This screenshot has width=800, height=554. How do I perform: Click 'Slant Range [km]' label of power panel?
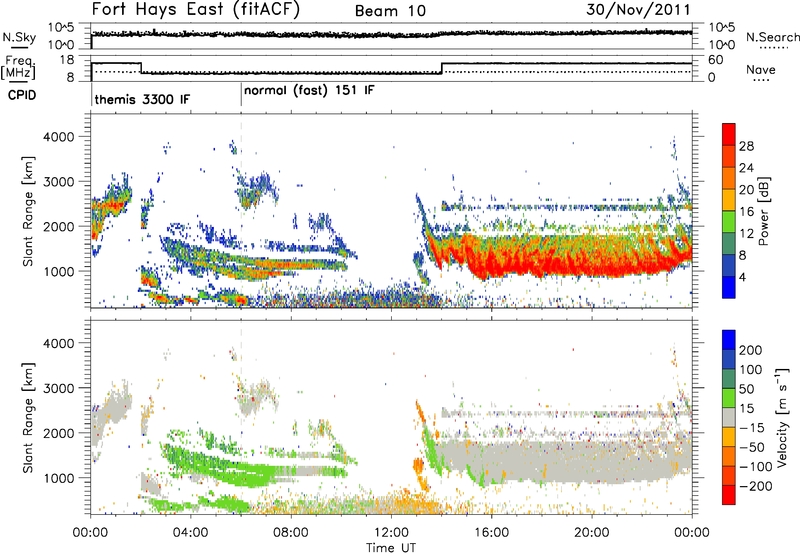[x=28, y=211]
